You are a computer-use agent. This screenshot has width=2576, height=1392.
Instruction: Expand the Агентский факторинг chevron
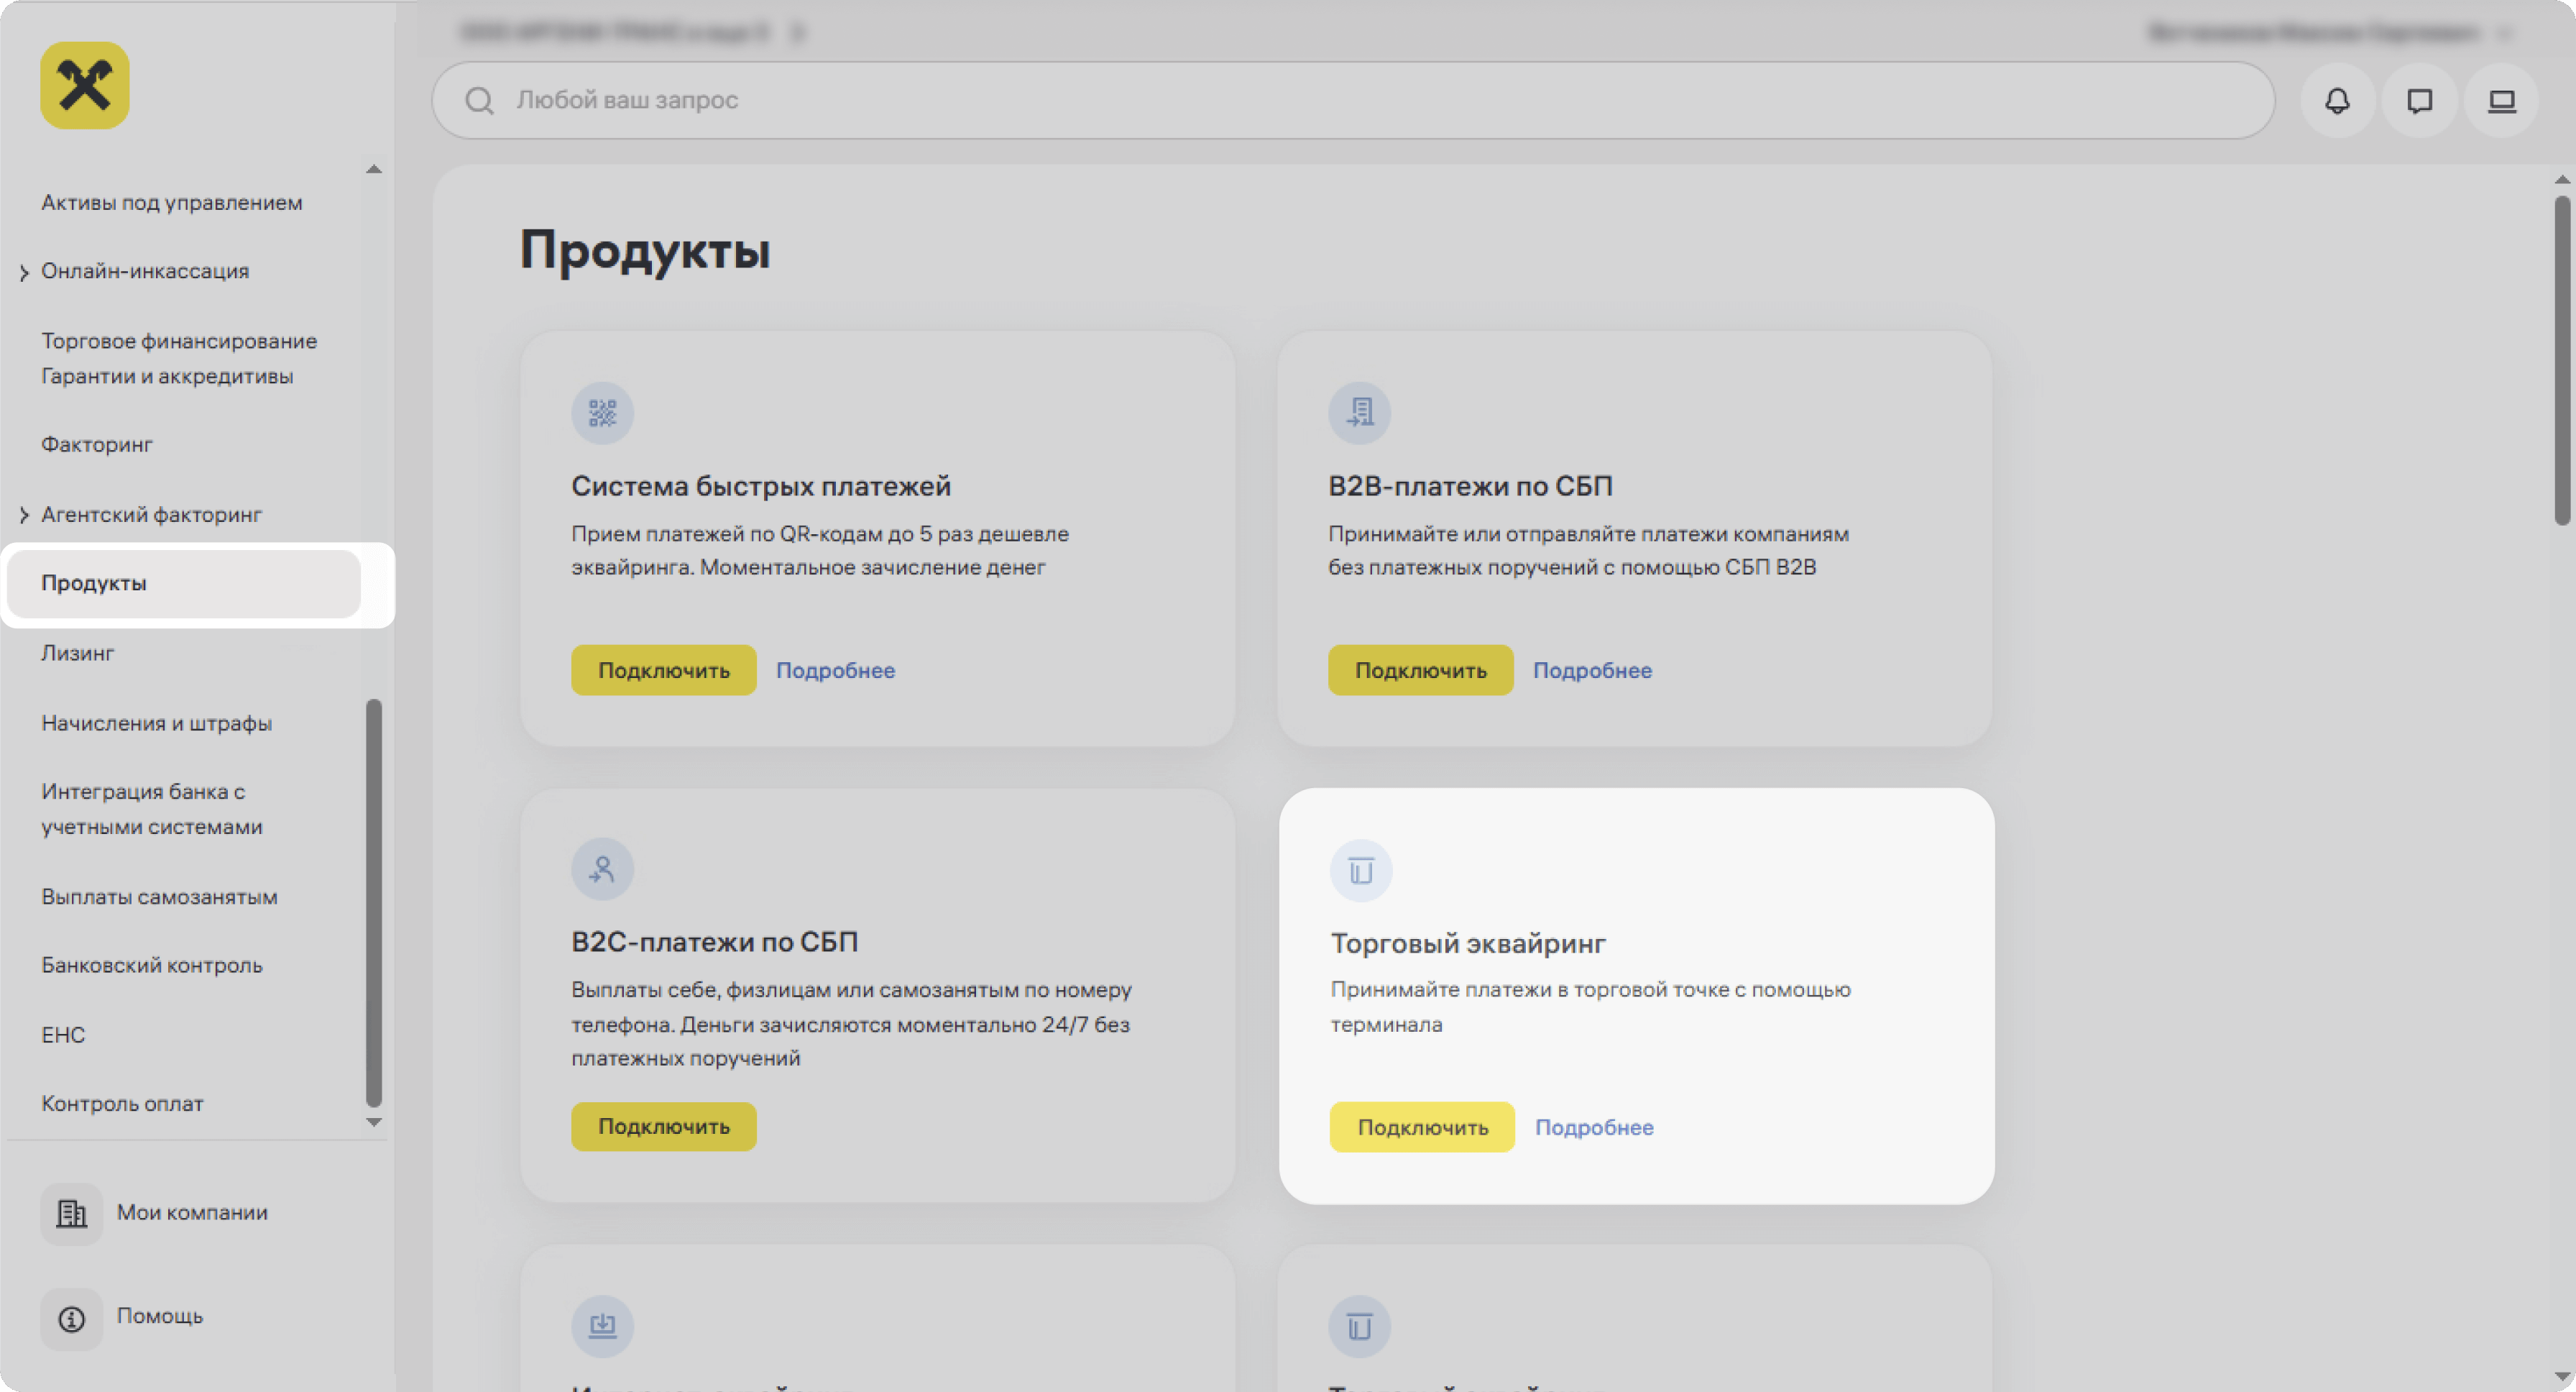[24, 515]
